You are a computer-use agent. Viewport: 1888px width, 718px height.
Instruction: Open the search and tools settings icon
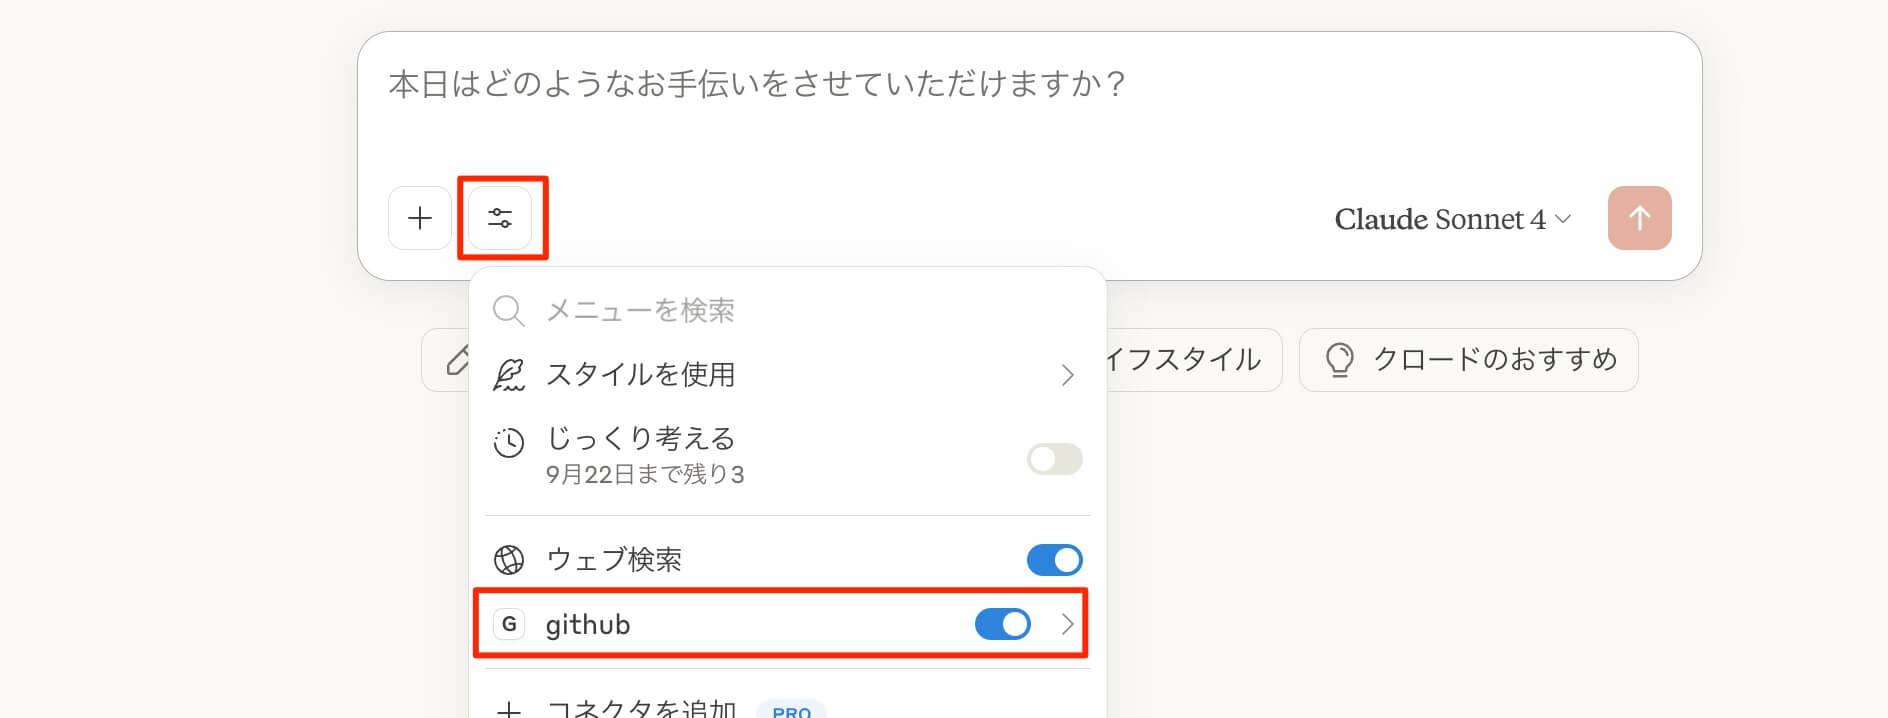coord(500,218)
